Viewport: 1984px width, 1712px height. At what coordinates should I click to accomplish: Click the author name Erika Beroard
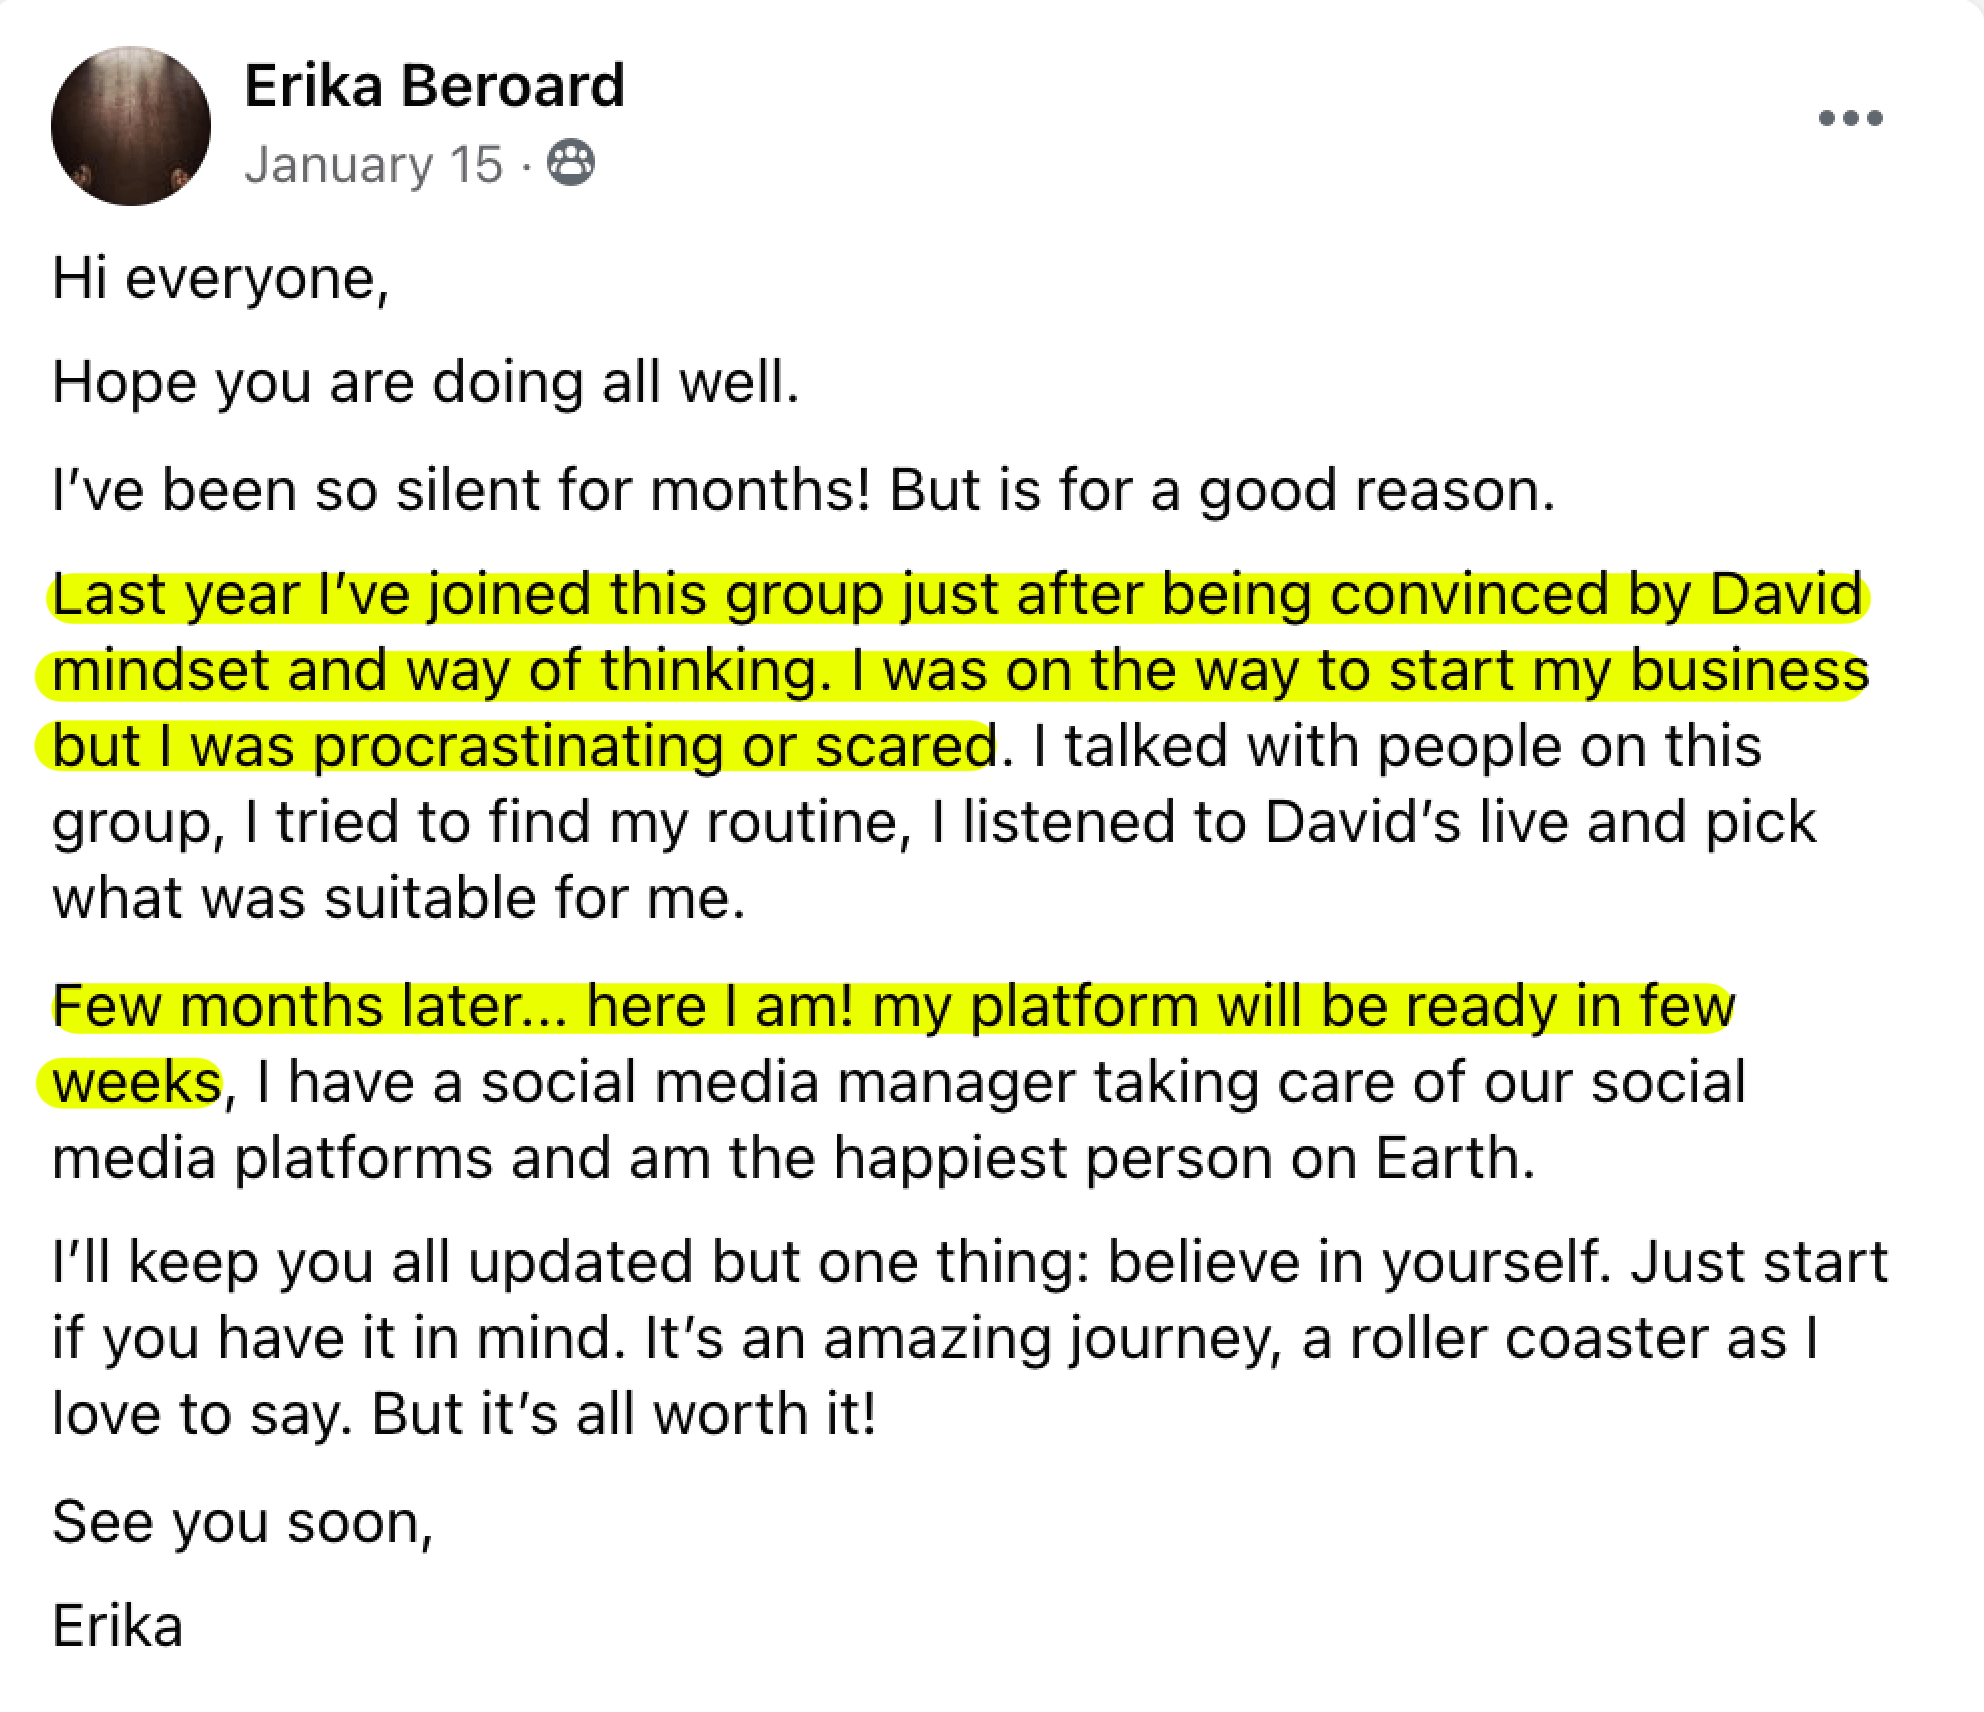pyautogui.click(x=434, y=86)
